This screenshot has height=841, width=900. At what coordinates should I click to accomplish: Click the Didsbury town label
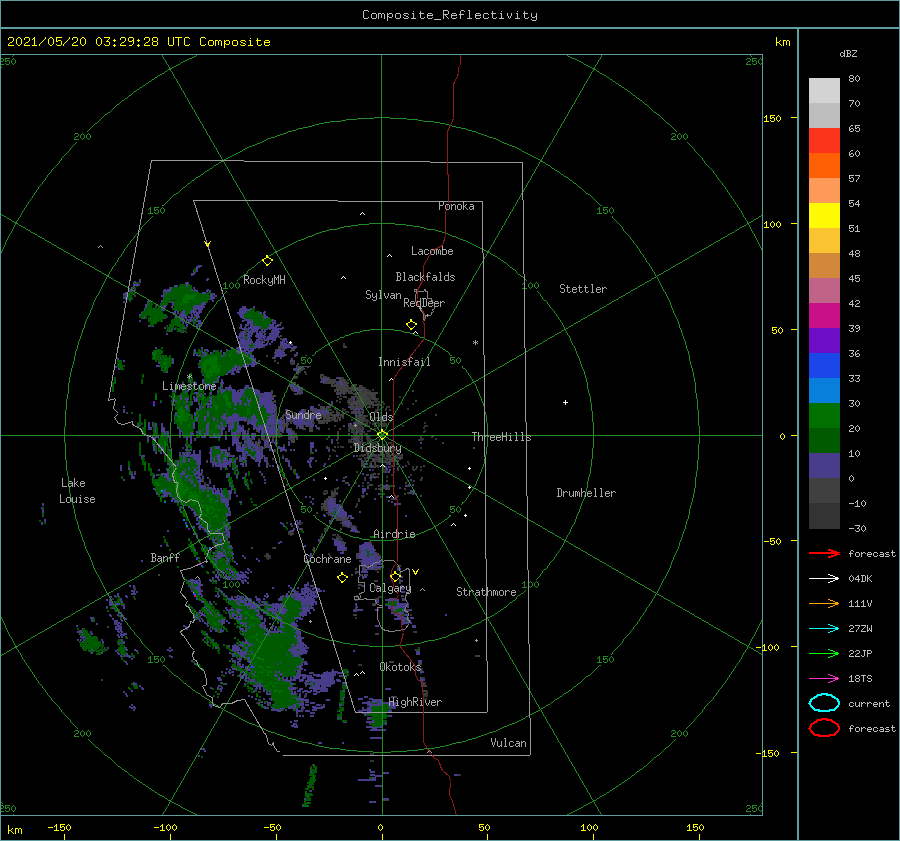coord(378,448)
